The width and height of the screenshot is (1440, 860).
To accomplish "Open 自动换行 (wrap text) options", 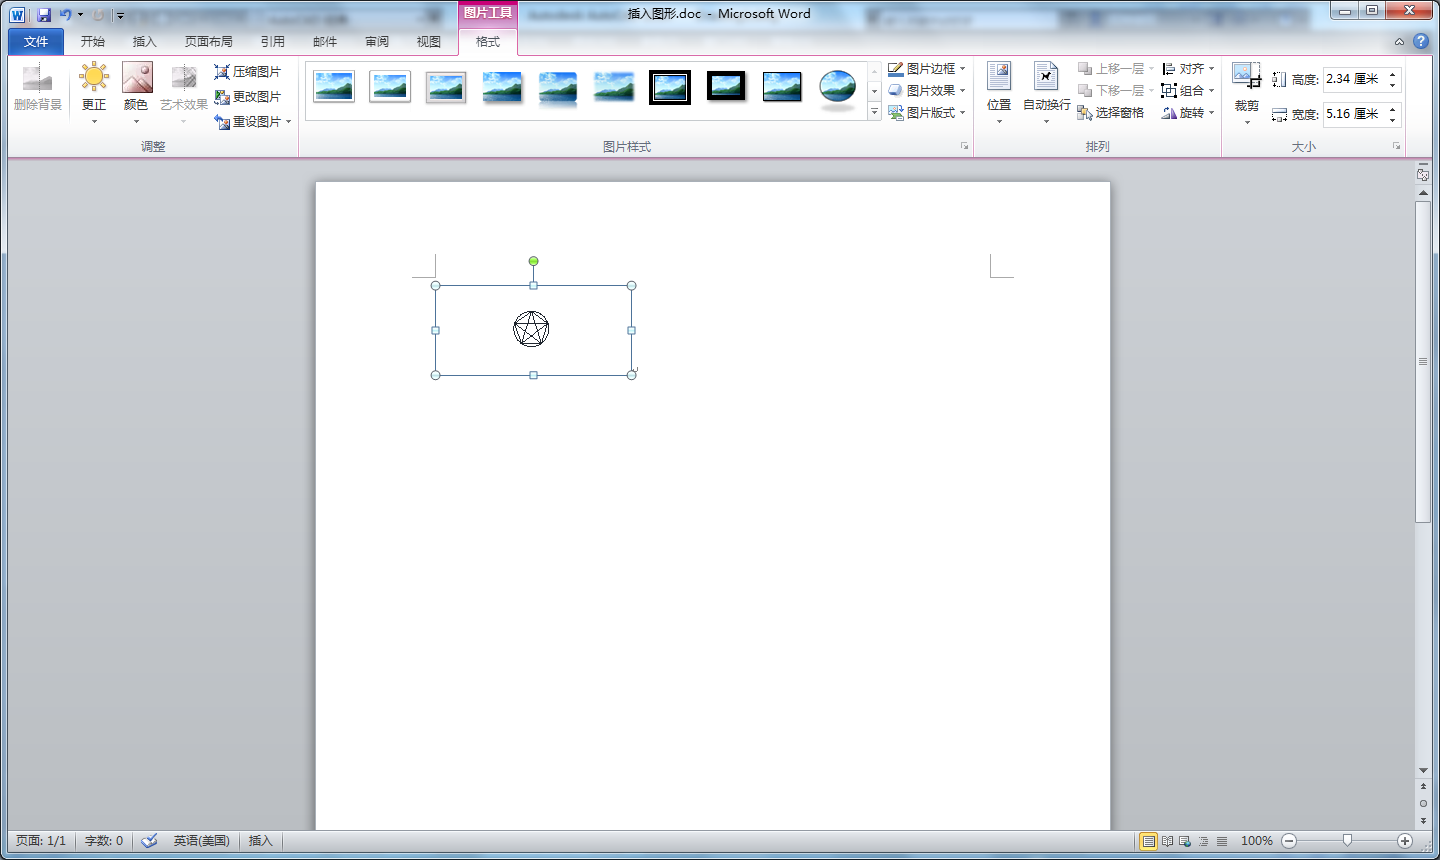I will (x=1046, y=93).
